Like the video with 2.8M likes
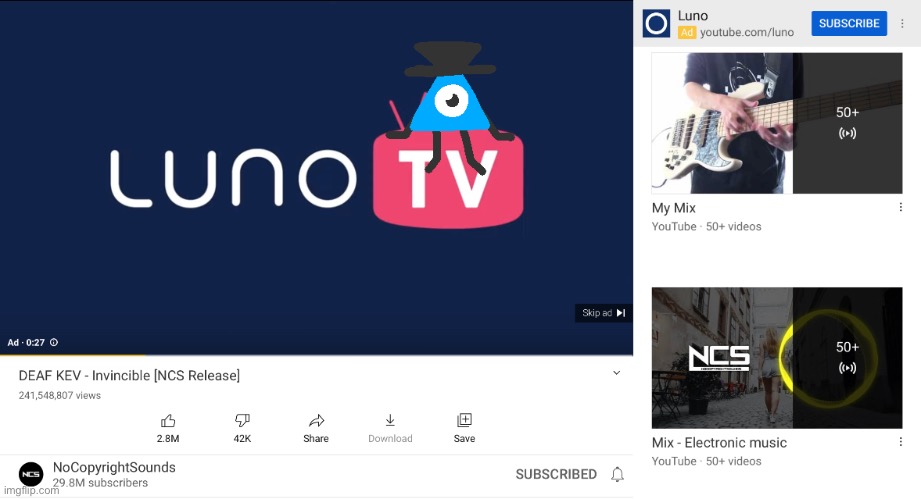The height and width of the screenshot is (499, 921). [x=168, y=428]
